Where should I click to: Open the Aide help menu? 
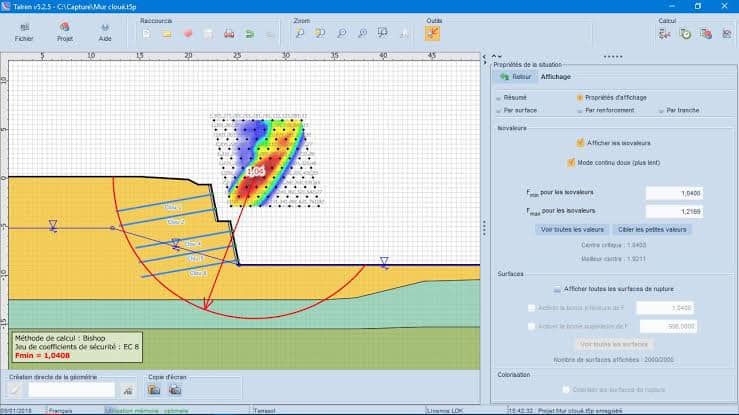click(x=105, y=33)
